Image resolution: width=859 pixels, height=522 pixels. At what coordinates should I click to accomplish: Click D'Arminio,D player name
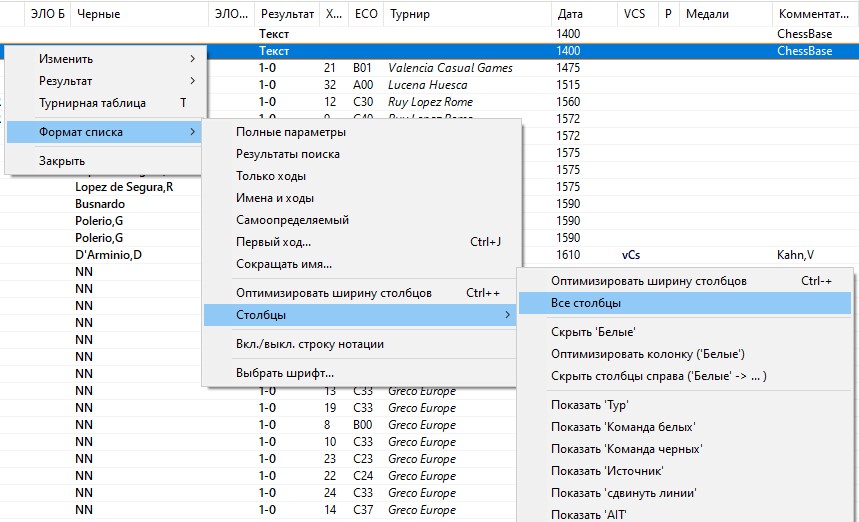108,255
